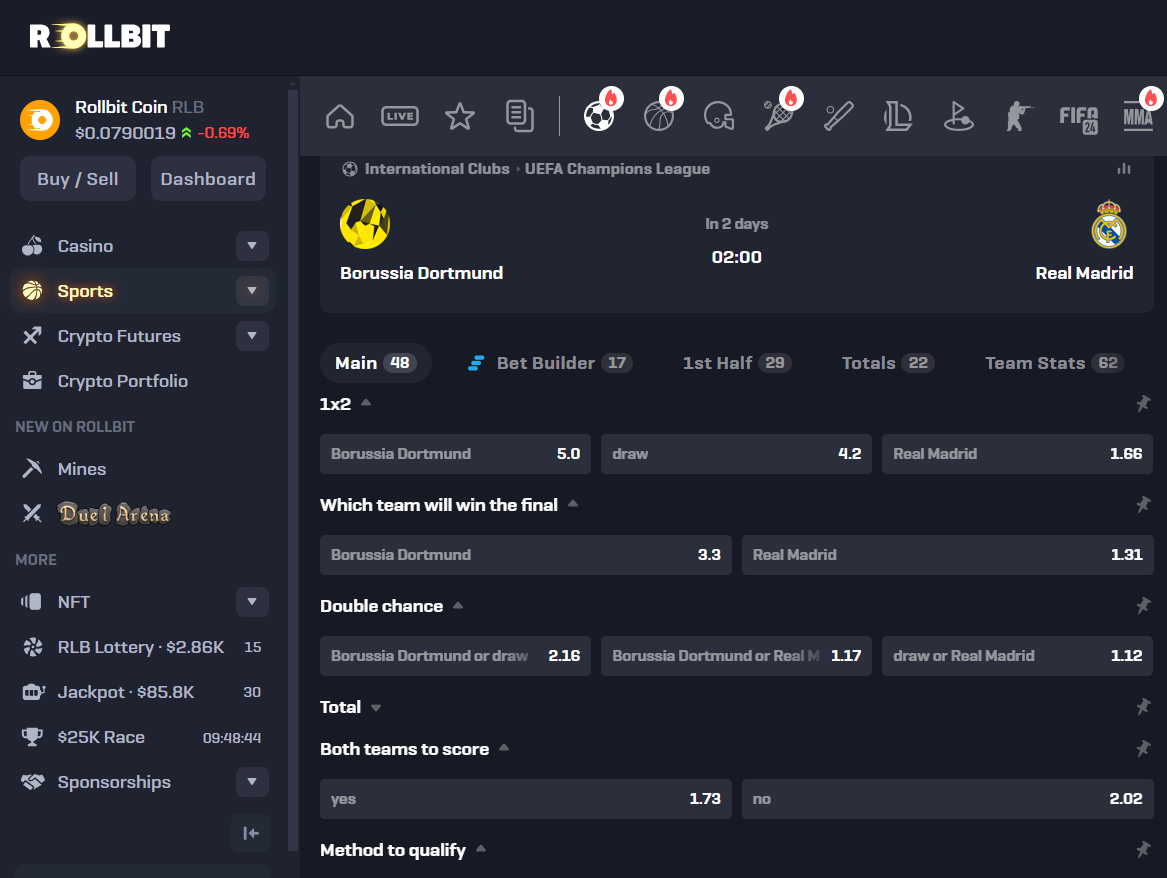Screen dimensions: 1167x878
Task: Bet yes on both teams to score
Action: pyautogui.click(x=525, y=799)
